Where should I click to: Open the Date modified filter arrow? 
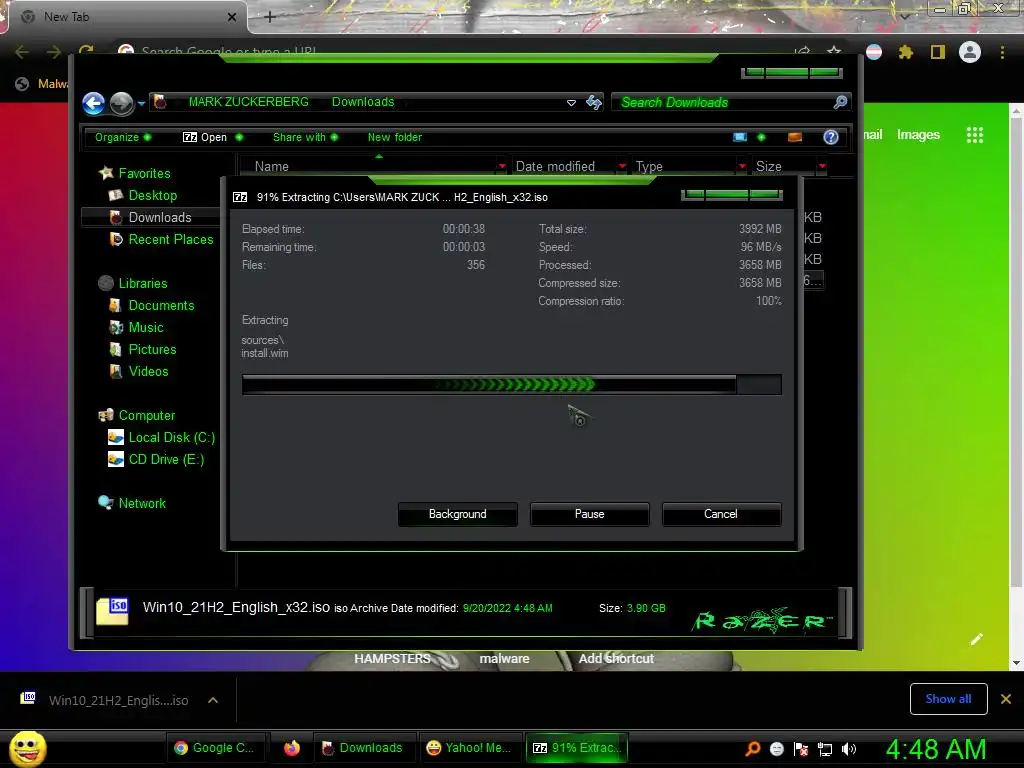coord(622,167)
